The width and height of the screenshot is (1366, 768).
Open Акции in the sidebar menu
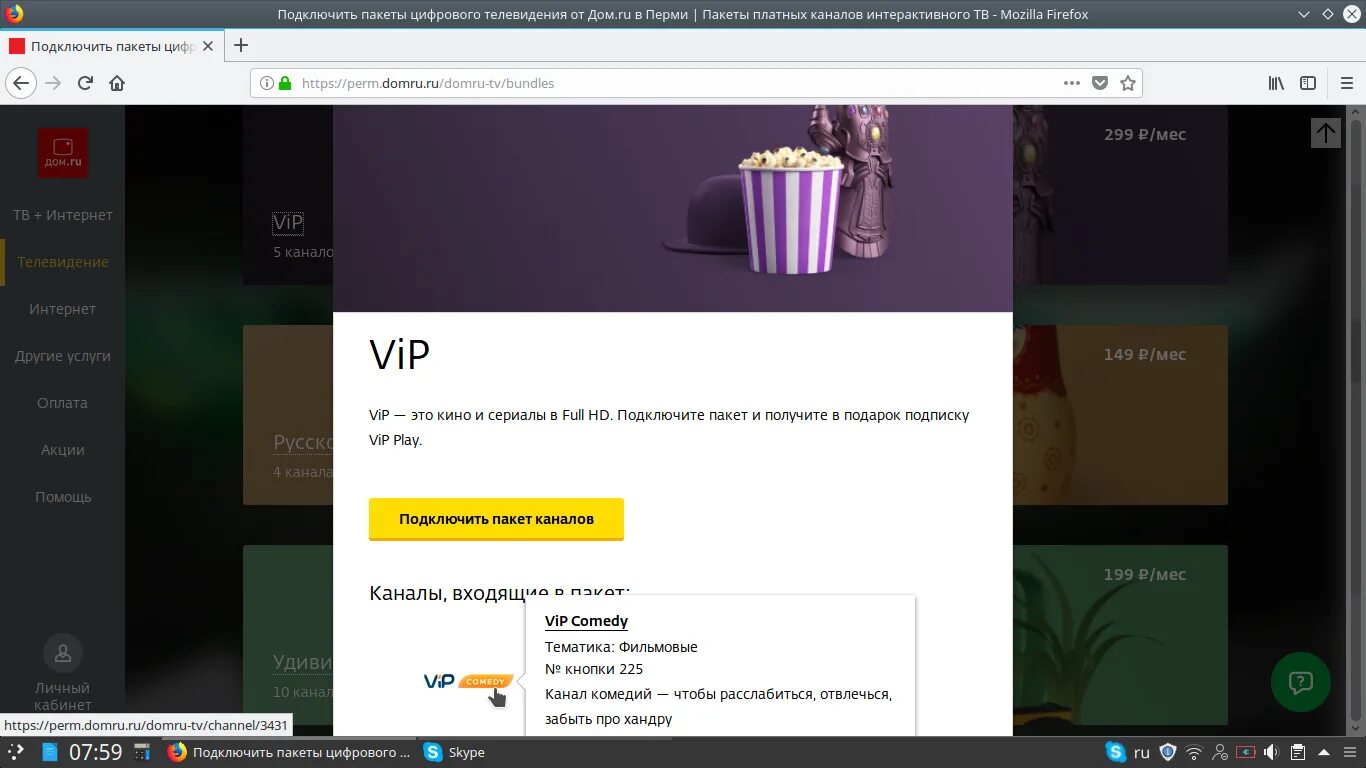click(63, 450)
